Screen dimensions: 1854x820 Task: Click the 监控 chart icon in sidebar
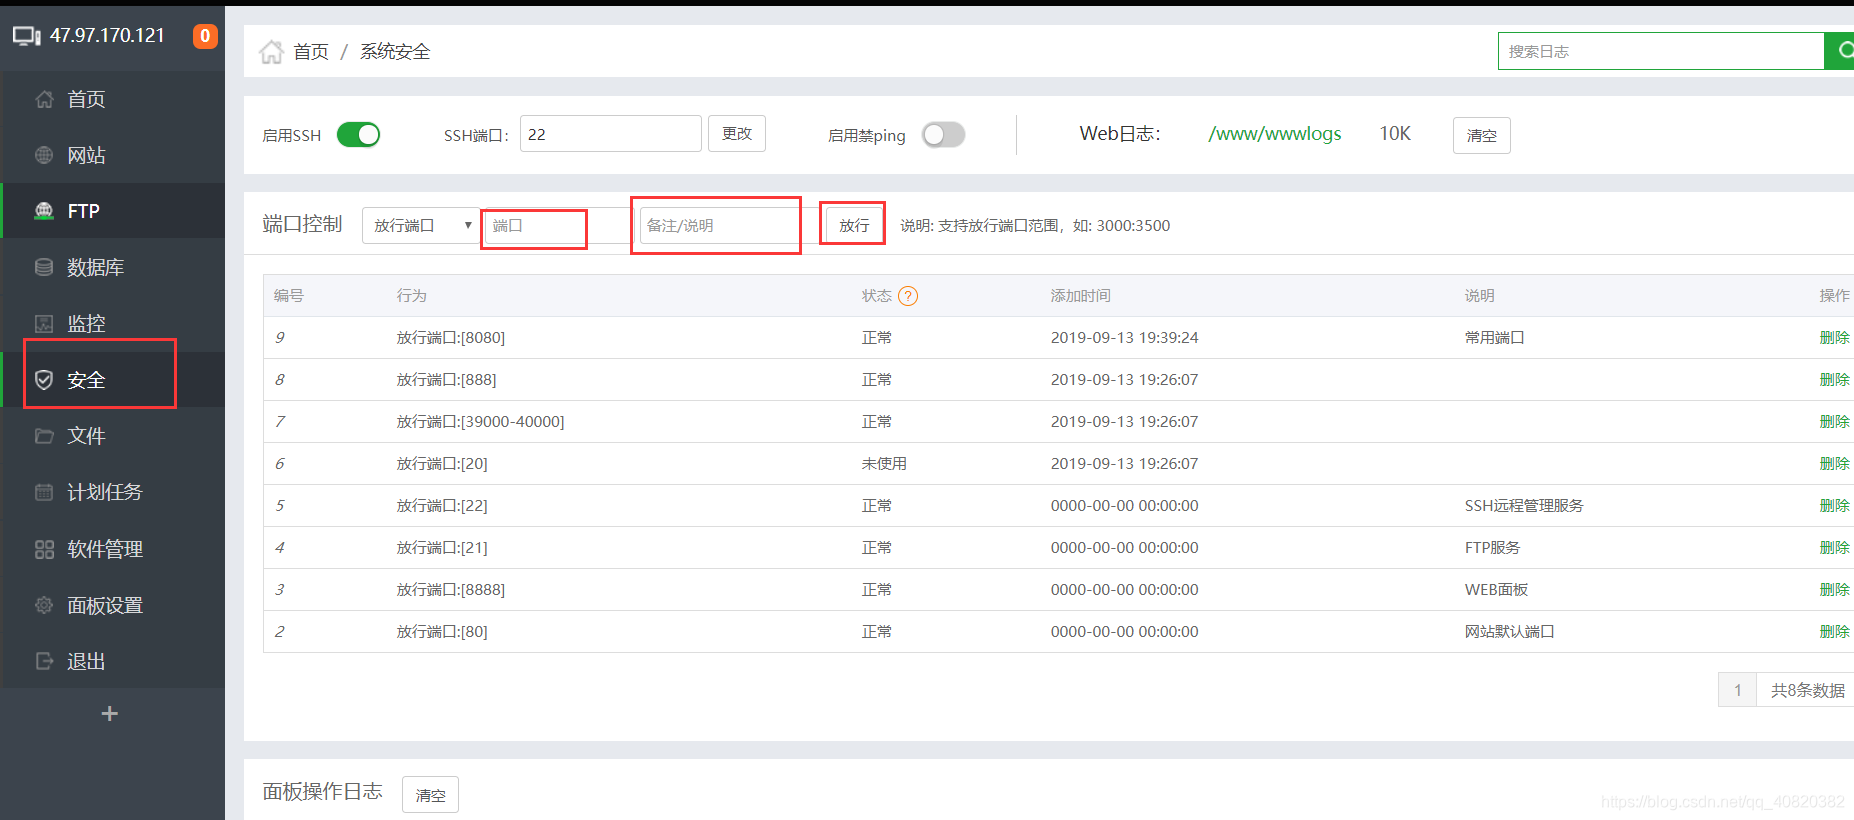(x=44, y=323)
